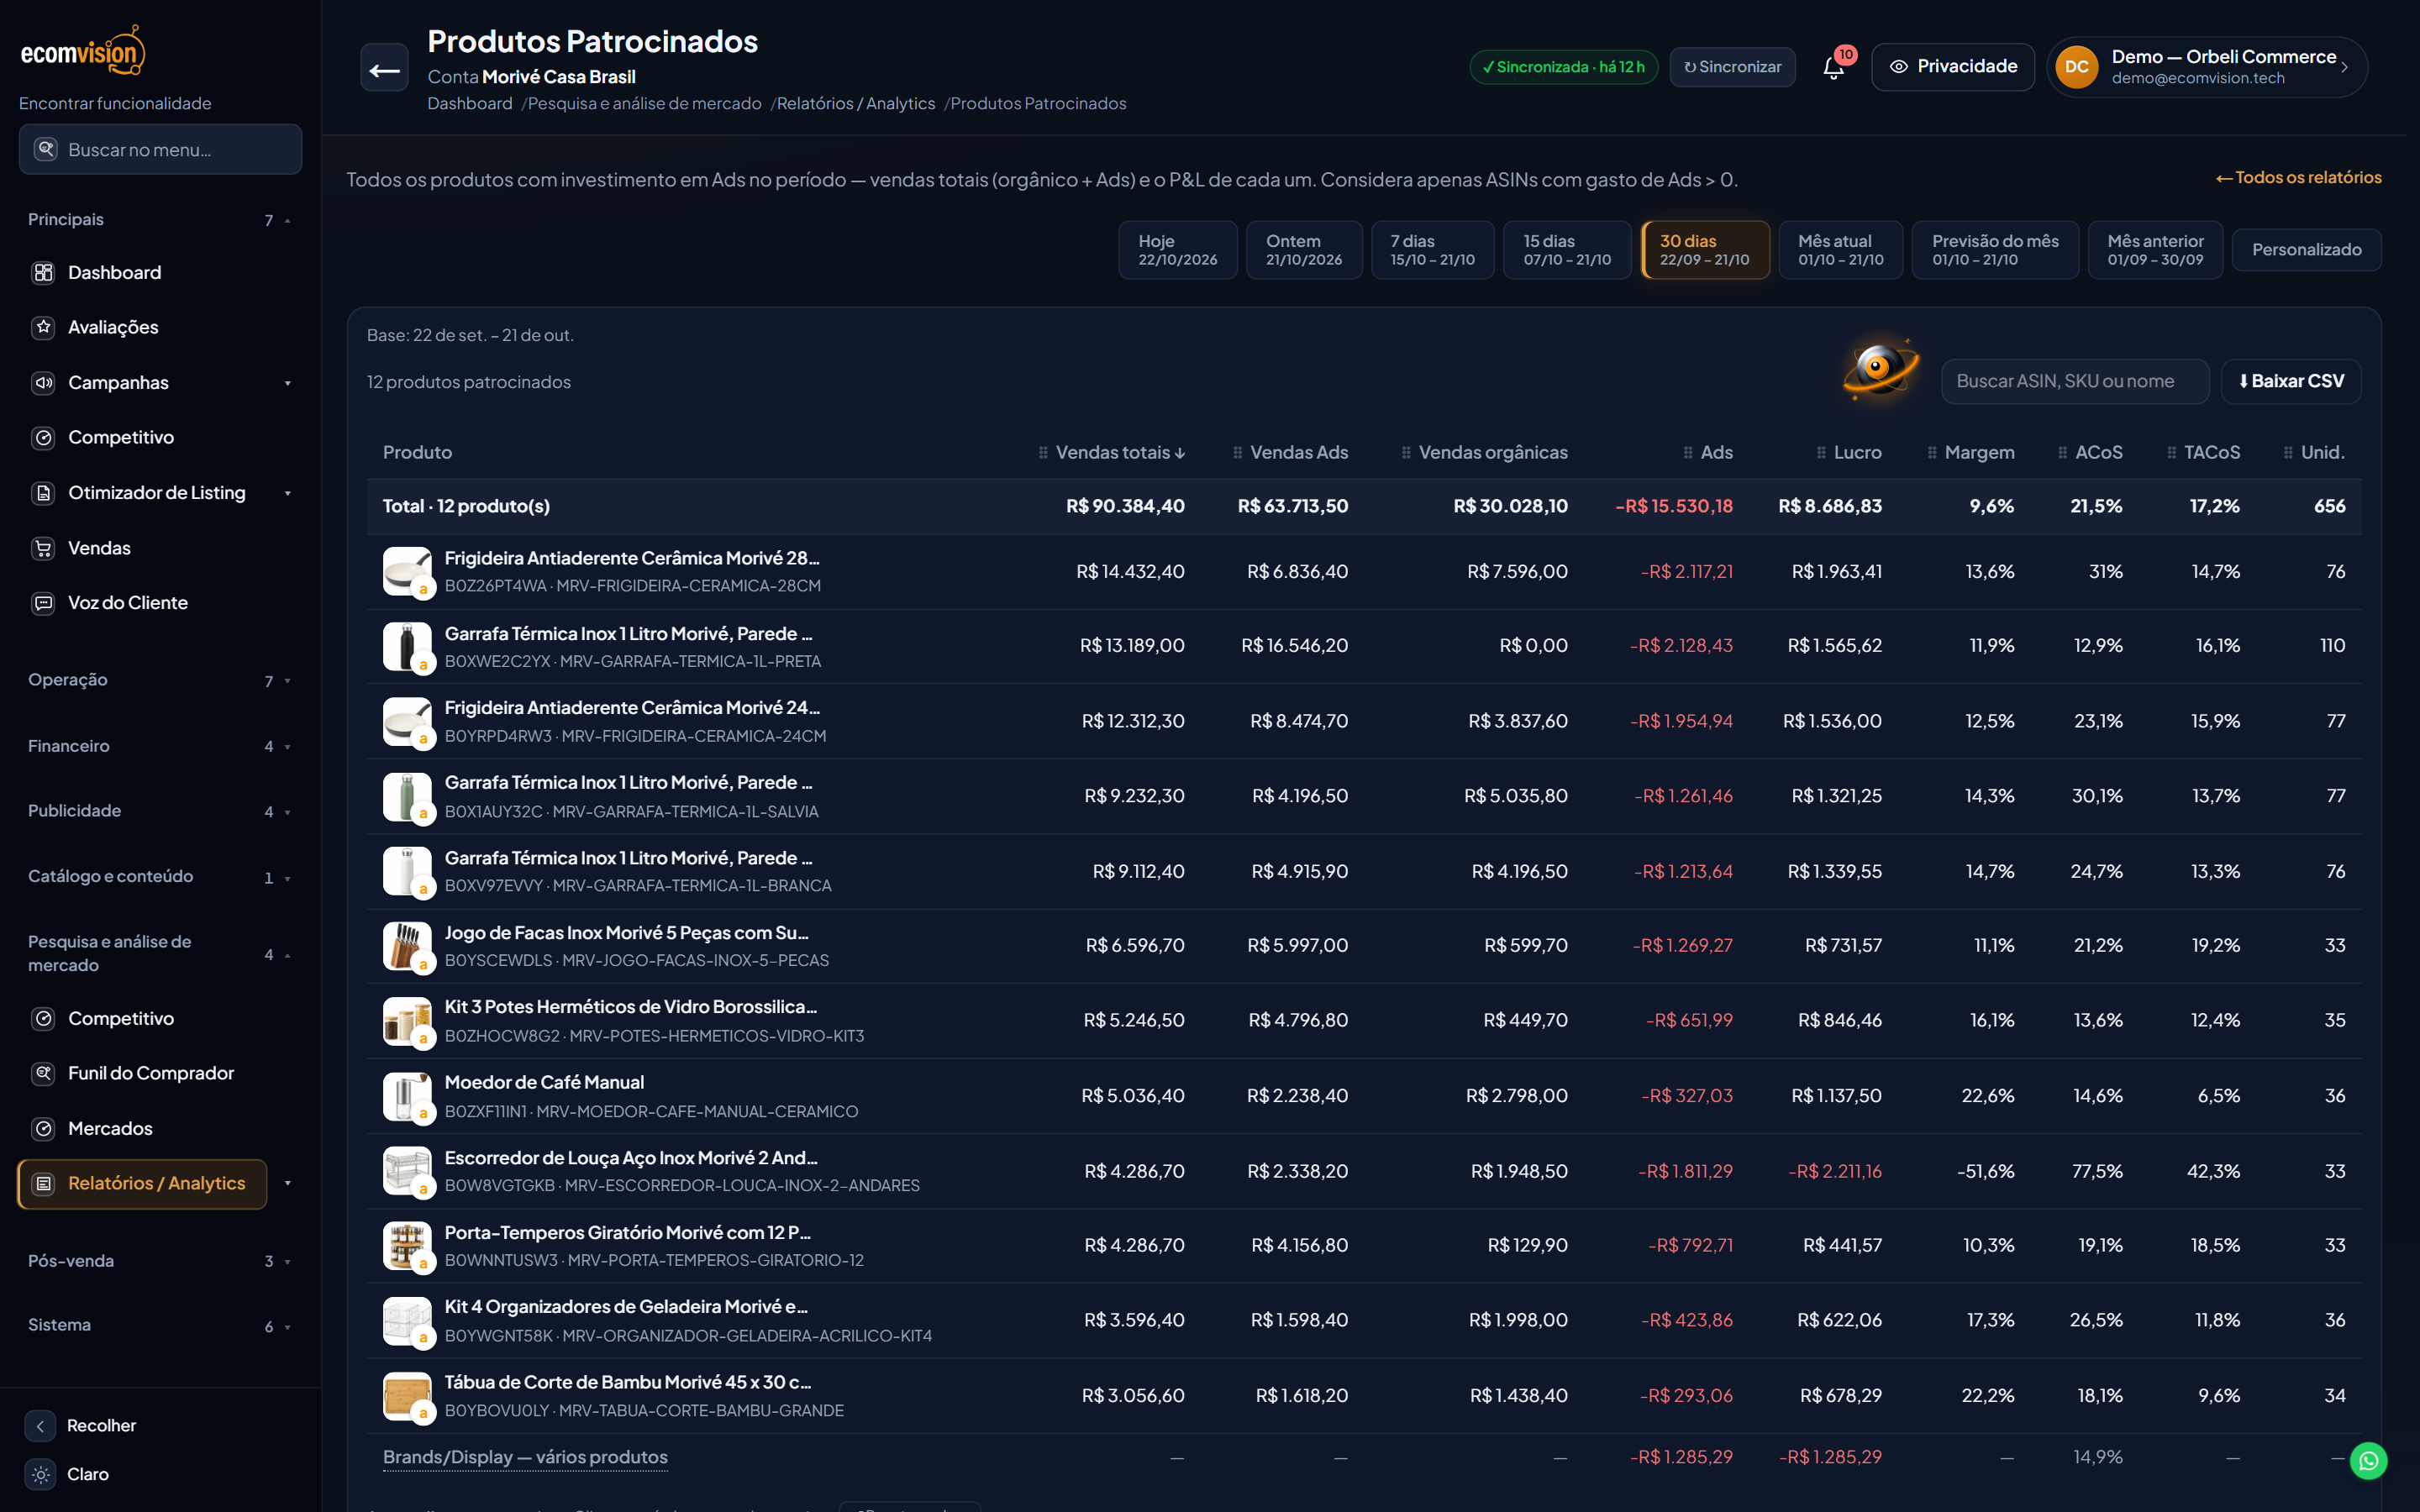
Task: Open Voz do Cliente in sidebar
Action: (x=127, y=603)
